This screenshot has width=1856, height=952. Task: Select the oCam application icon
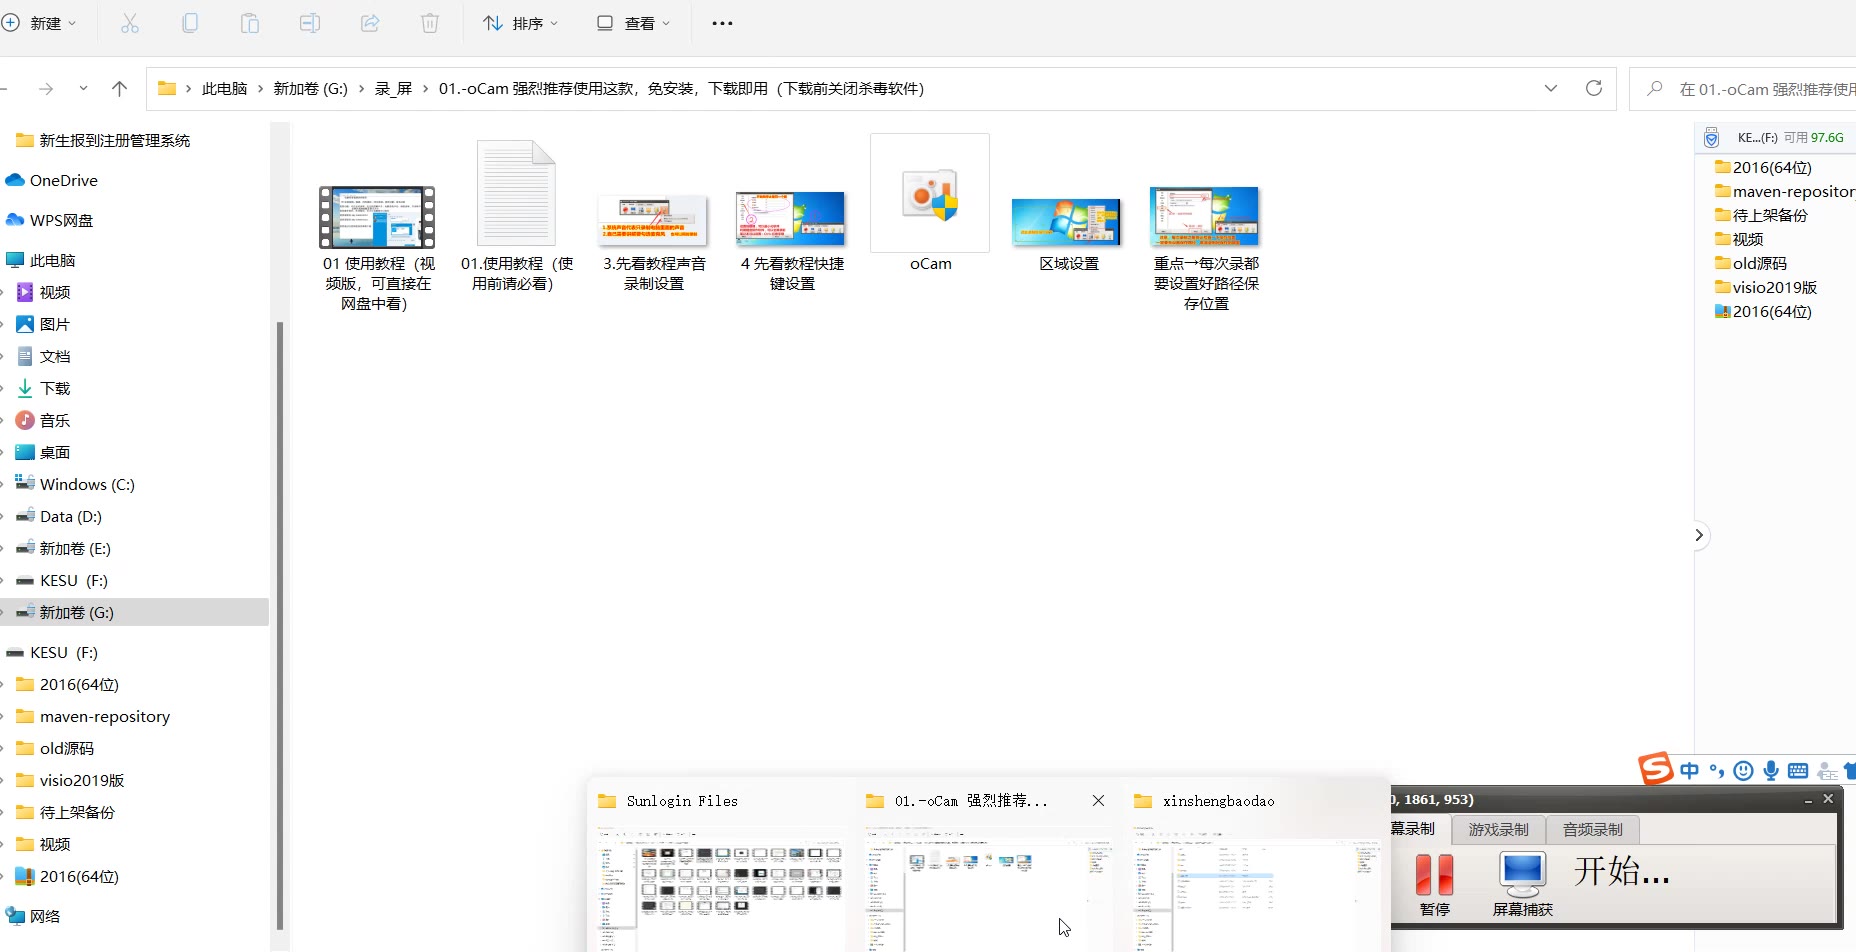tap(930, 193)
